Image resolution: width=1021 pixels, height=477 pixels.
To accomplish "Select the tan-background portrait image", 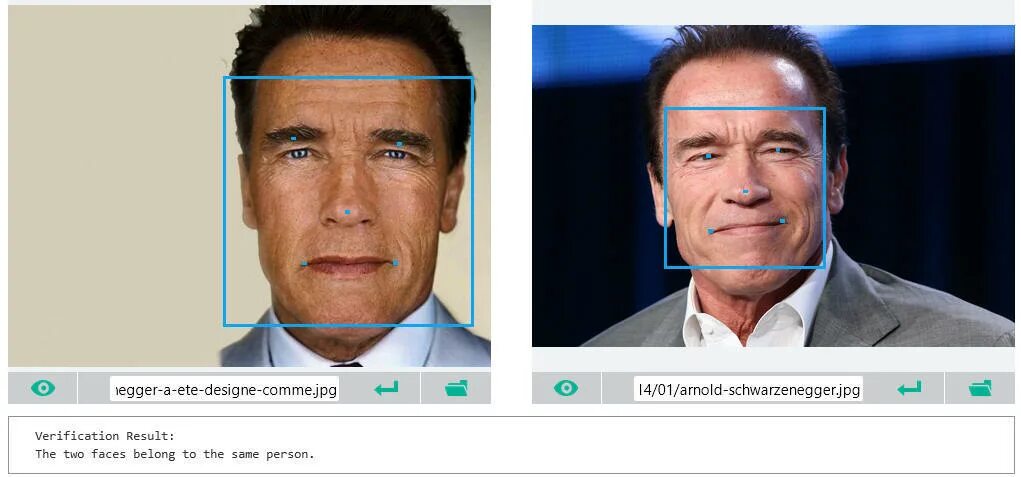I will click(x=249, y=185).
